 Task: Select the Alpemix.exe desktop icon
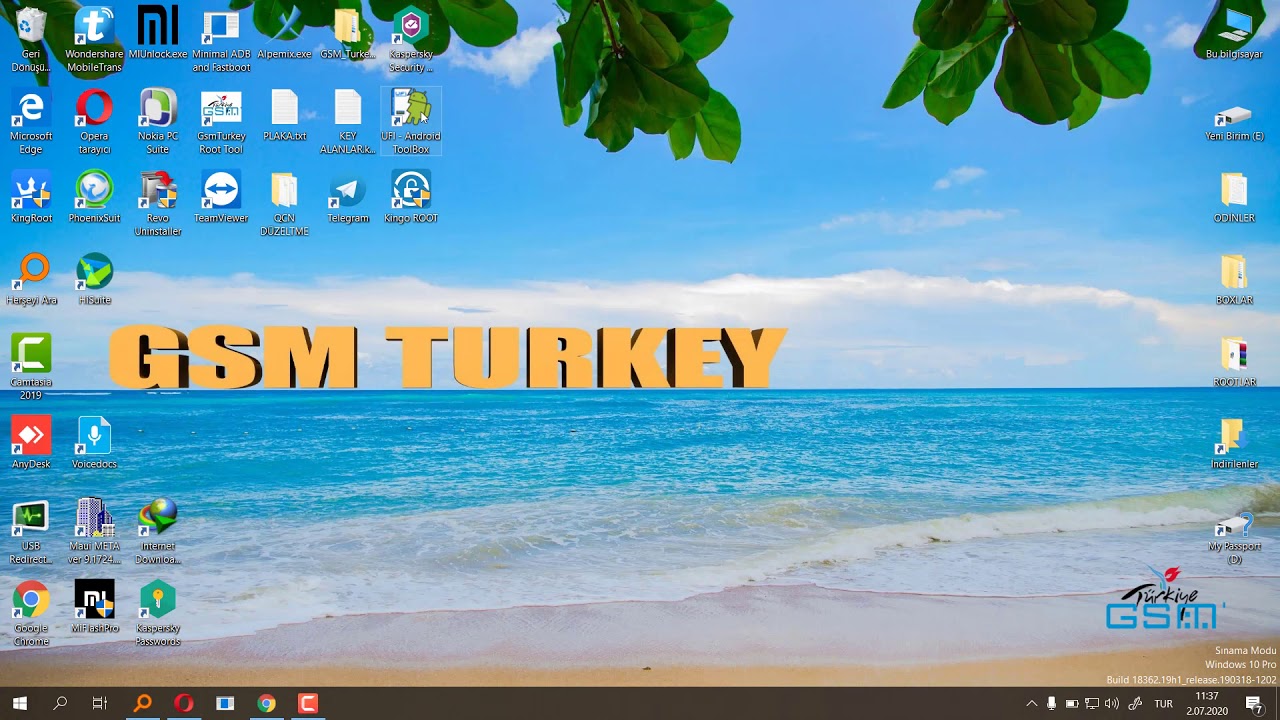tap(284, 34)
